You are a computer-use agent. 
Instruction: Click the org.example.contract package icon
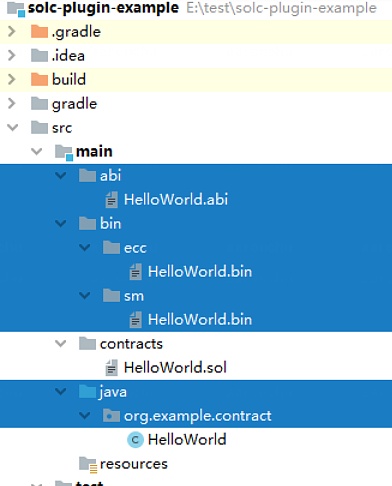click(111, 416)
